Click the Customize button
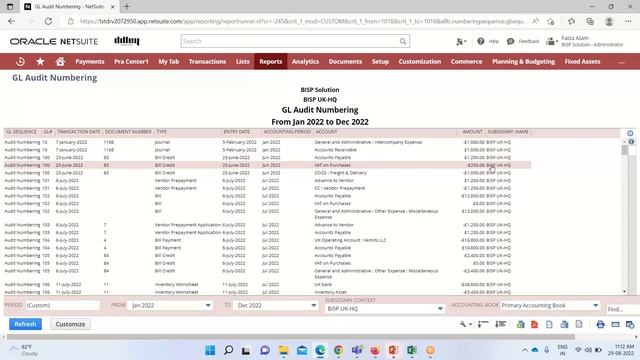This screenshot has height=360, width=640. 70,324
